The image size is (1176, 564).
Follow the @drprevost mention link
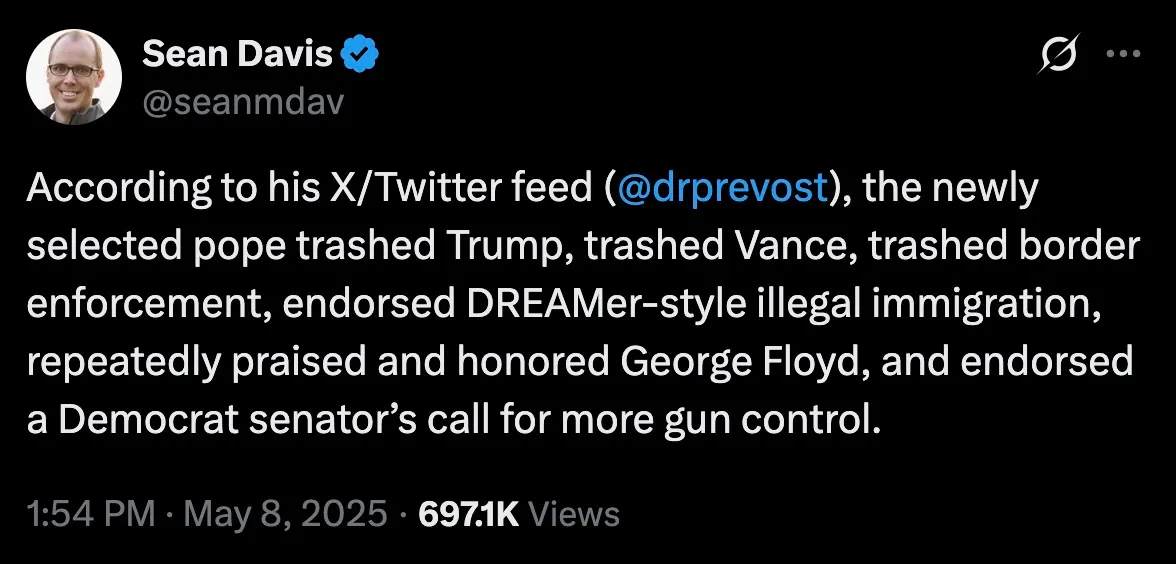[722, 190]
